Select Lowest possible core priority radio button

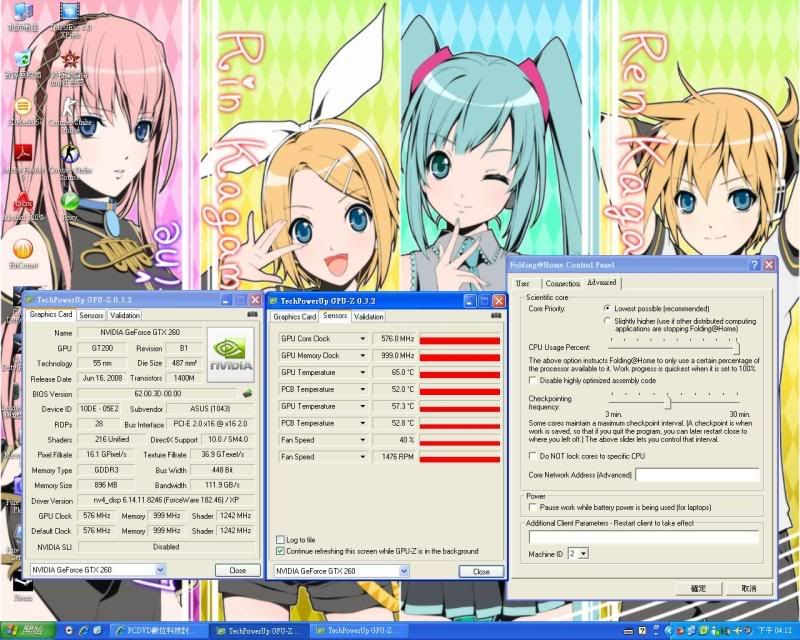pyautogui.click(x=607, y=308)
